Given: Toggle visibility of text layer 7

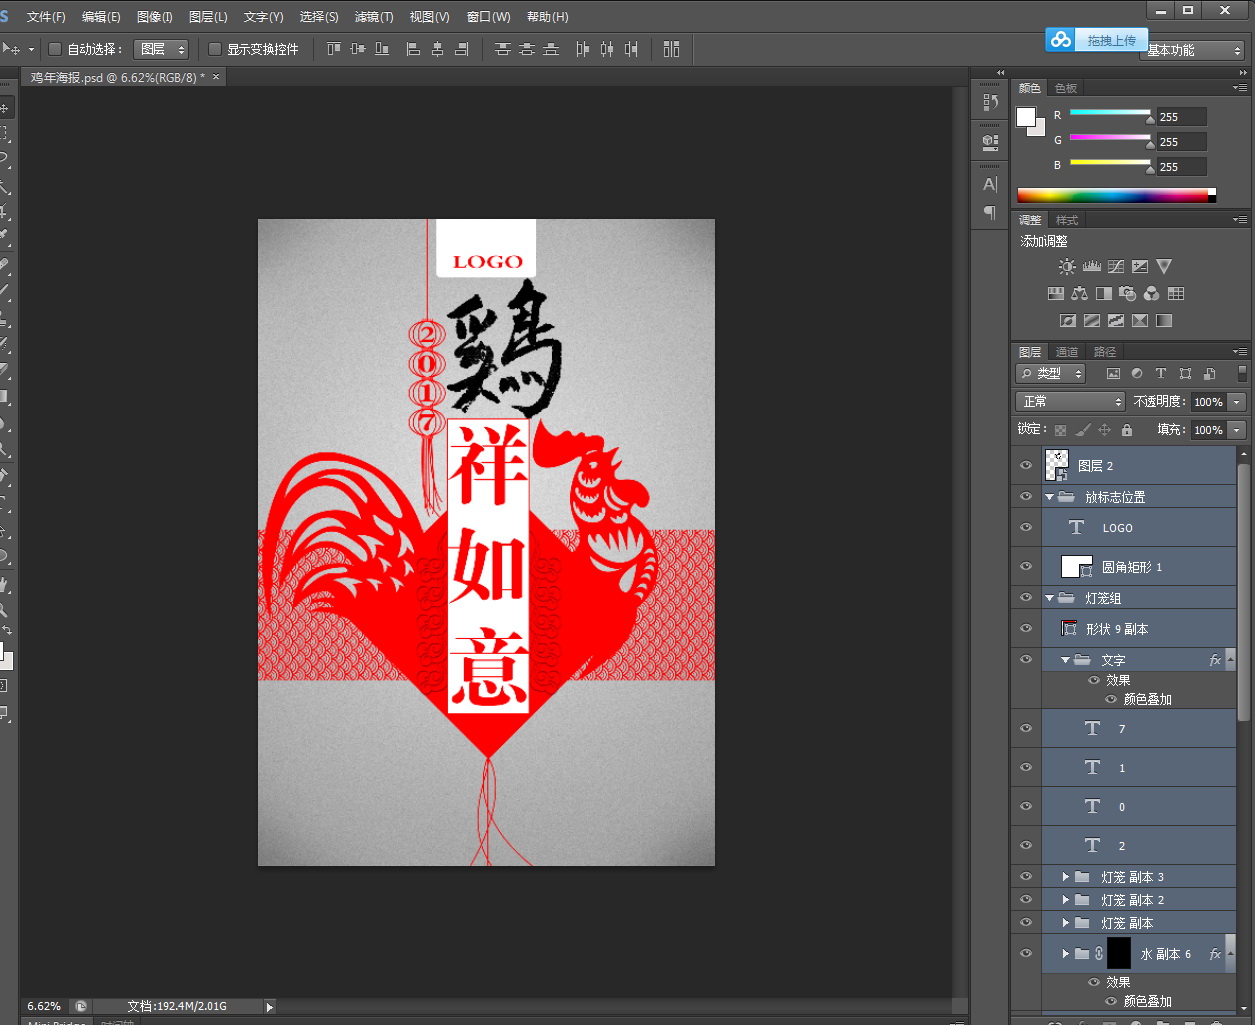Looking at the screenshot, I should (1026, 728).
